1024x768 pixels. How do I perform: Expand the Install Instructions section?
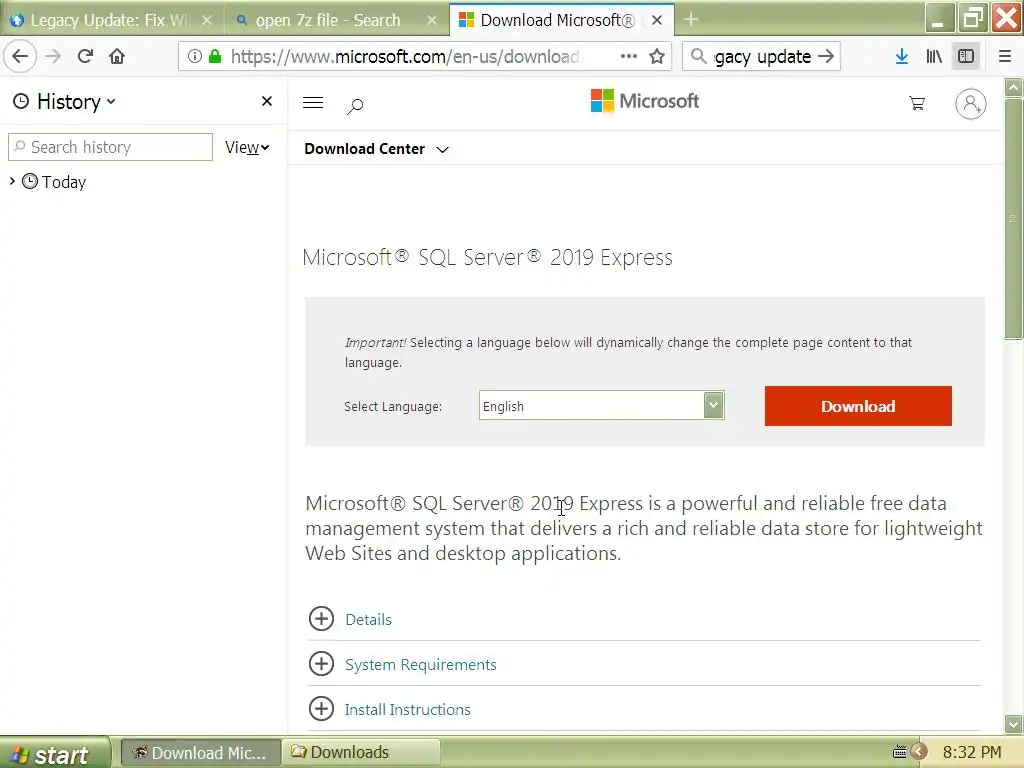coord(321,709)
